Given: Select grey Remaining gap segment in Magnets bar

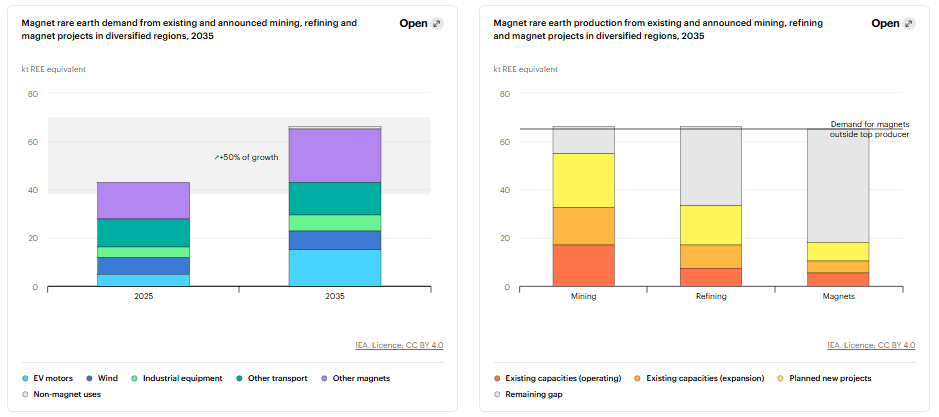Looking at the screenshot, I should point(838,185).
